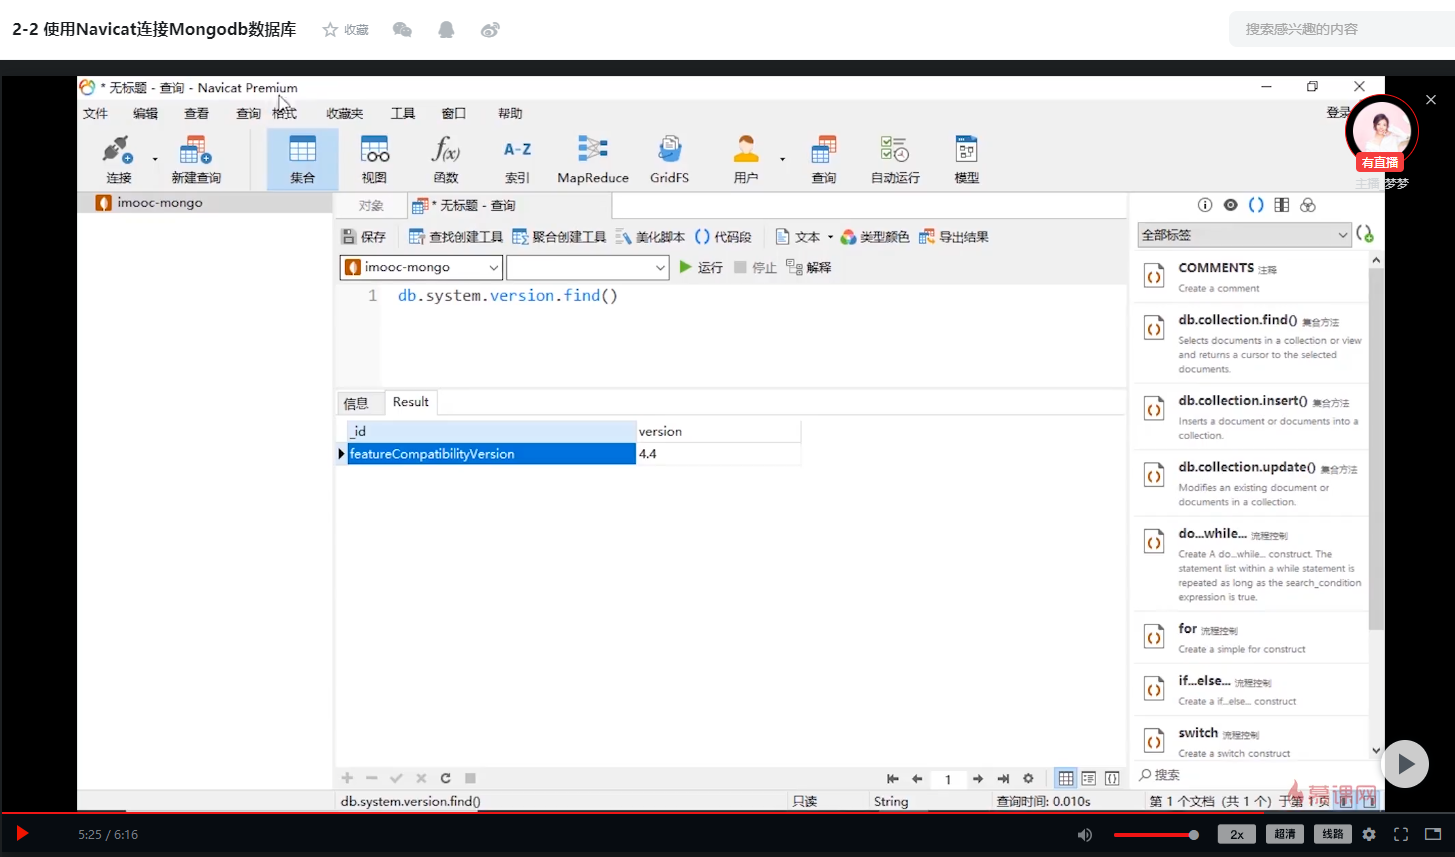Open the 查找创建工具 find builder
The height and width of the screenshot is (857, 1455).
point(456,237)
